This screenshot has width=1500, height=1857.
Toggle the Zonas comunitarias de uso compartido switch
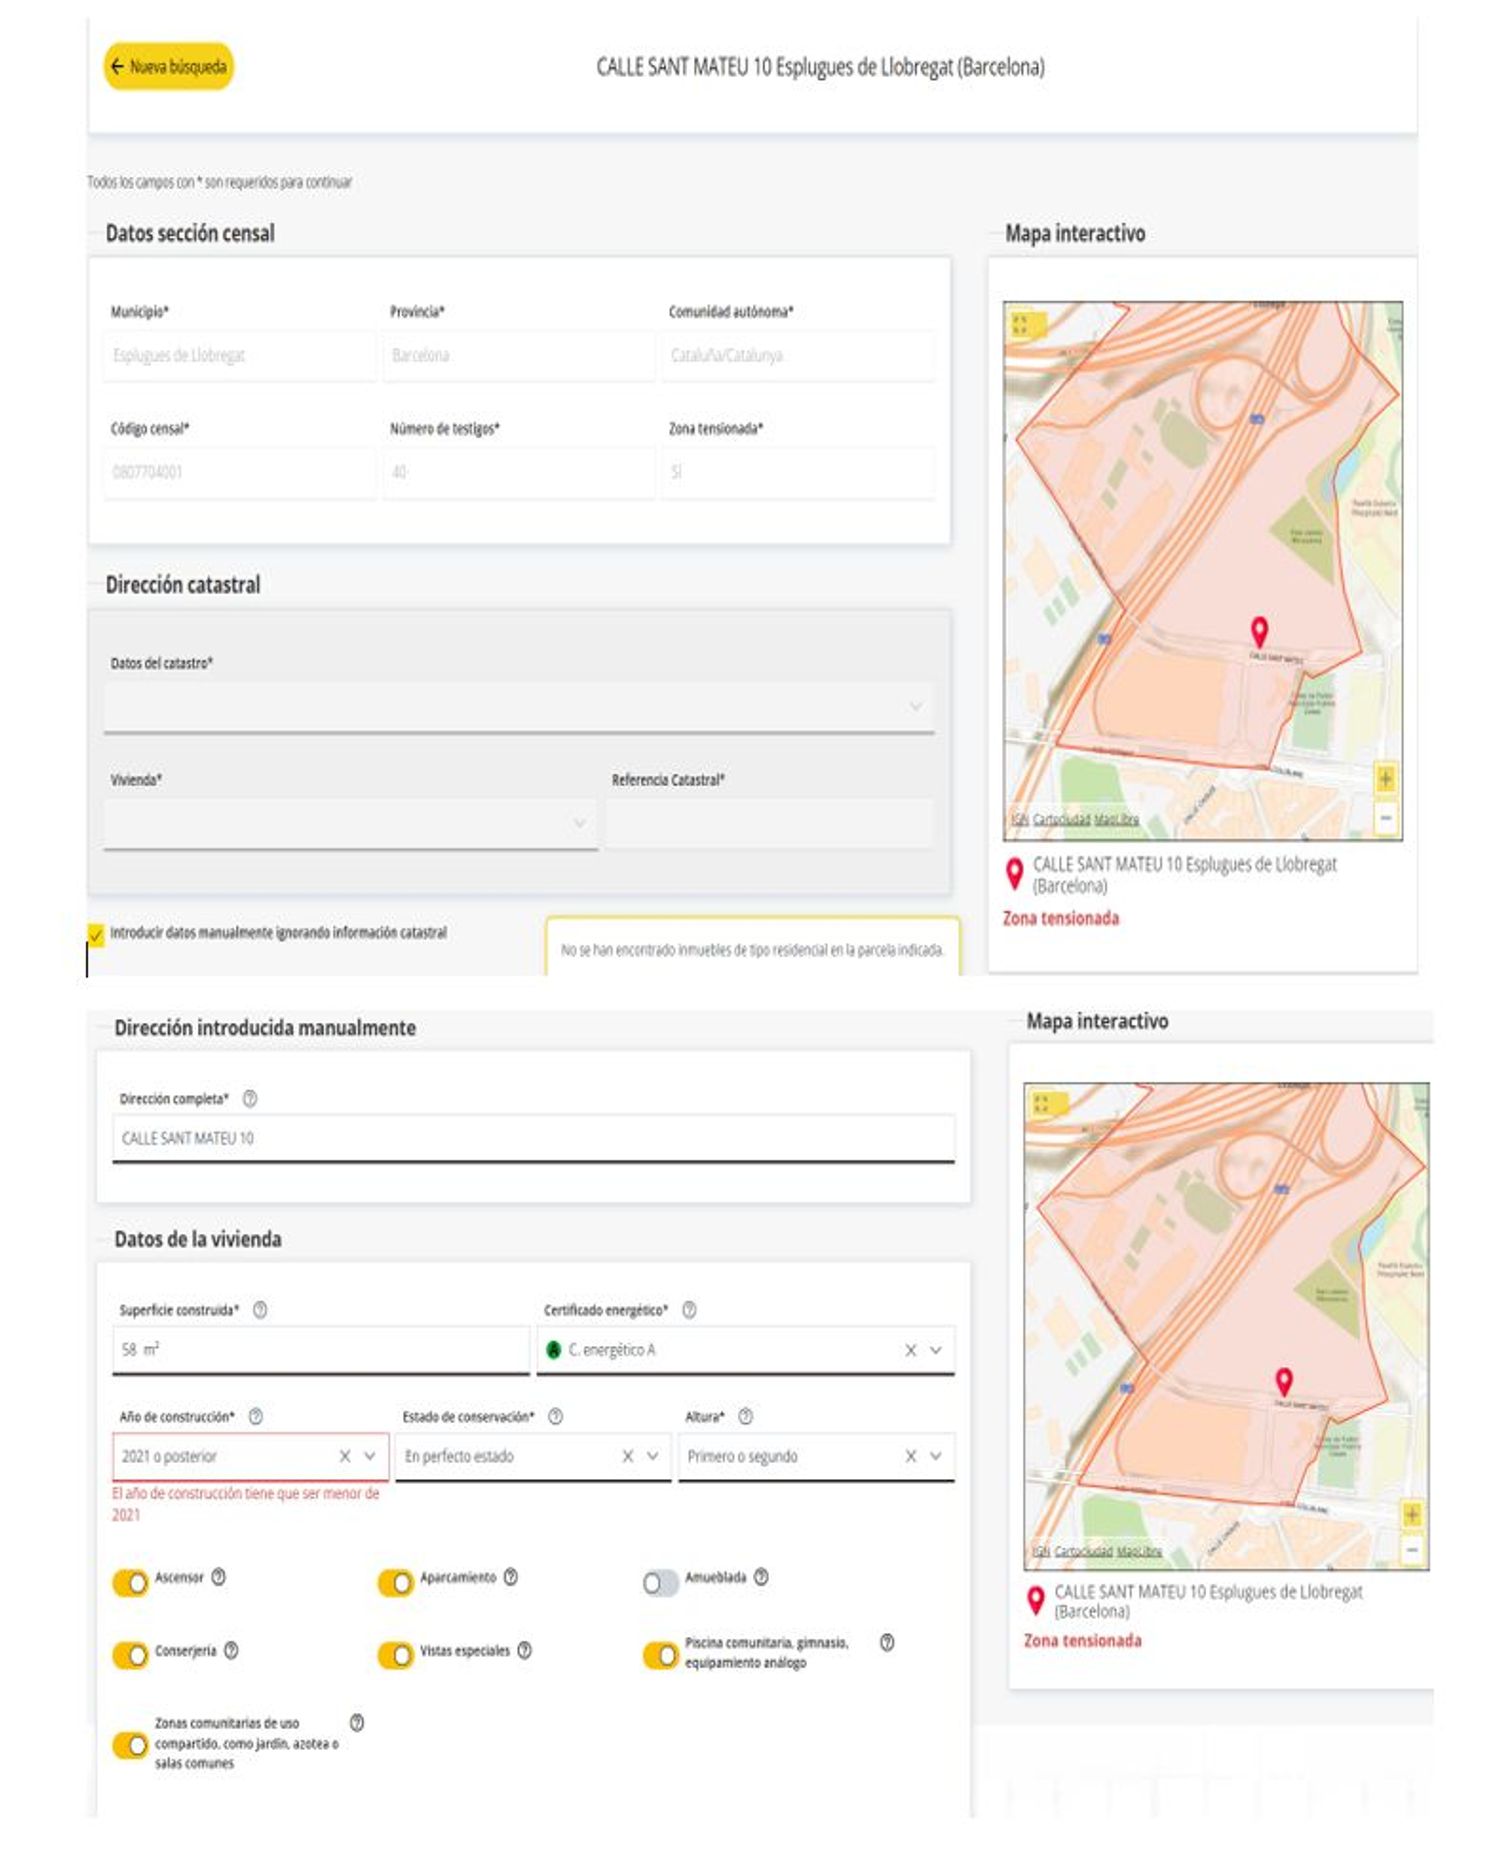coord(130,1746)
